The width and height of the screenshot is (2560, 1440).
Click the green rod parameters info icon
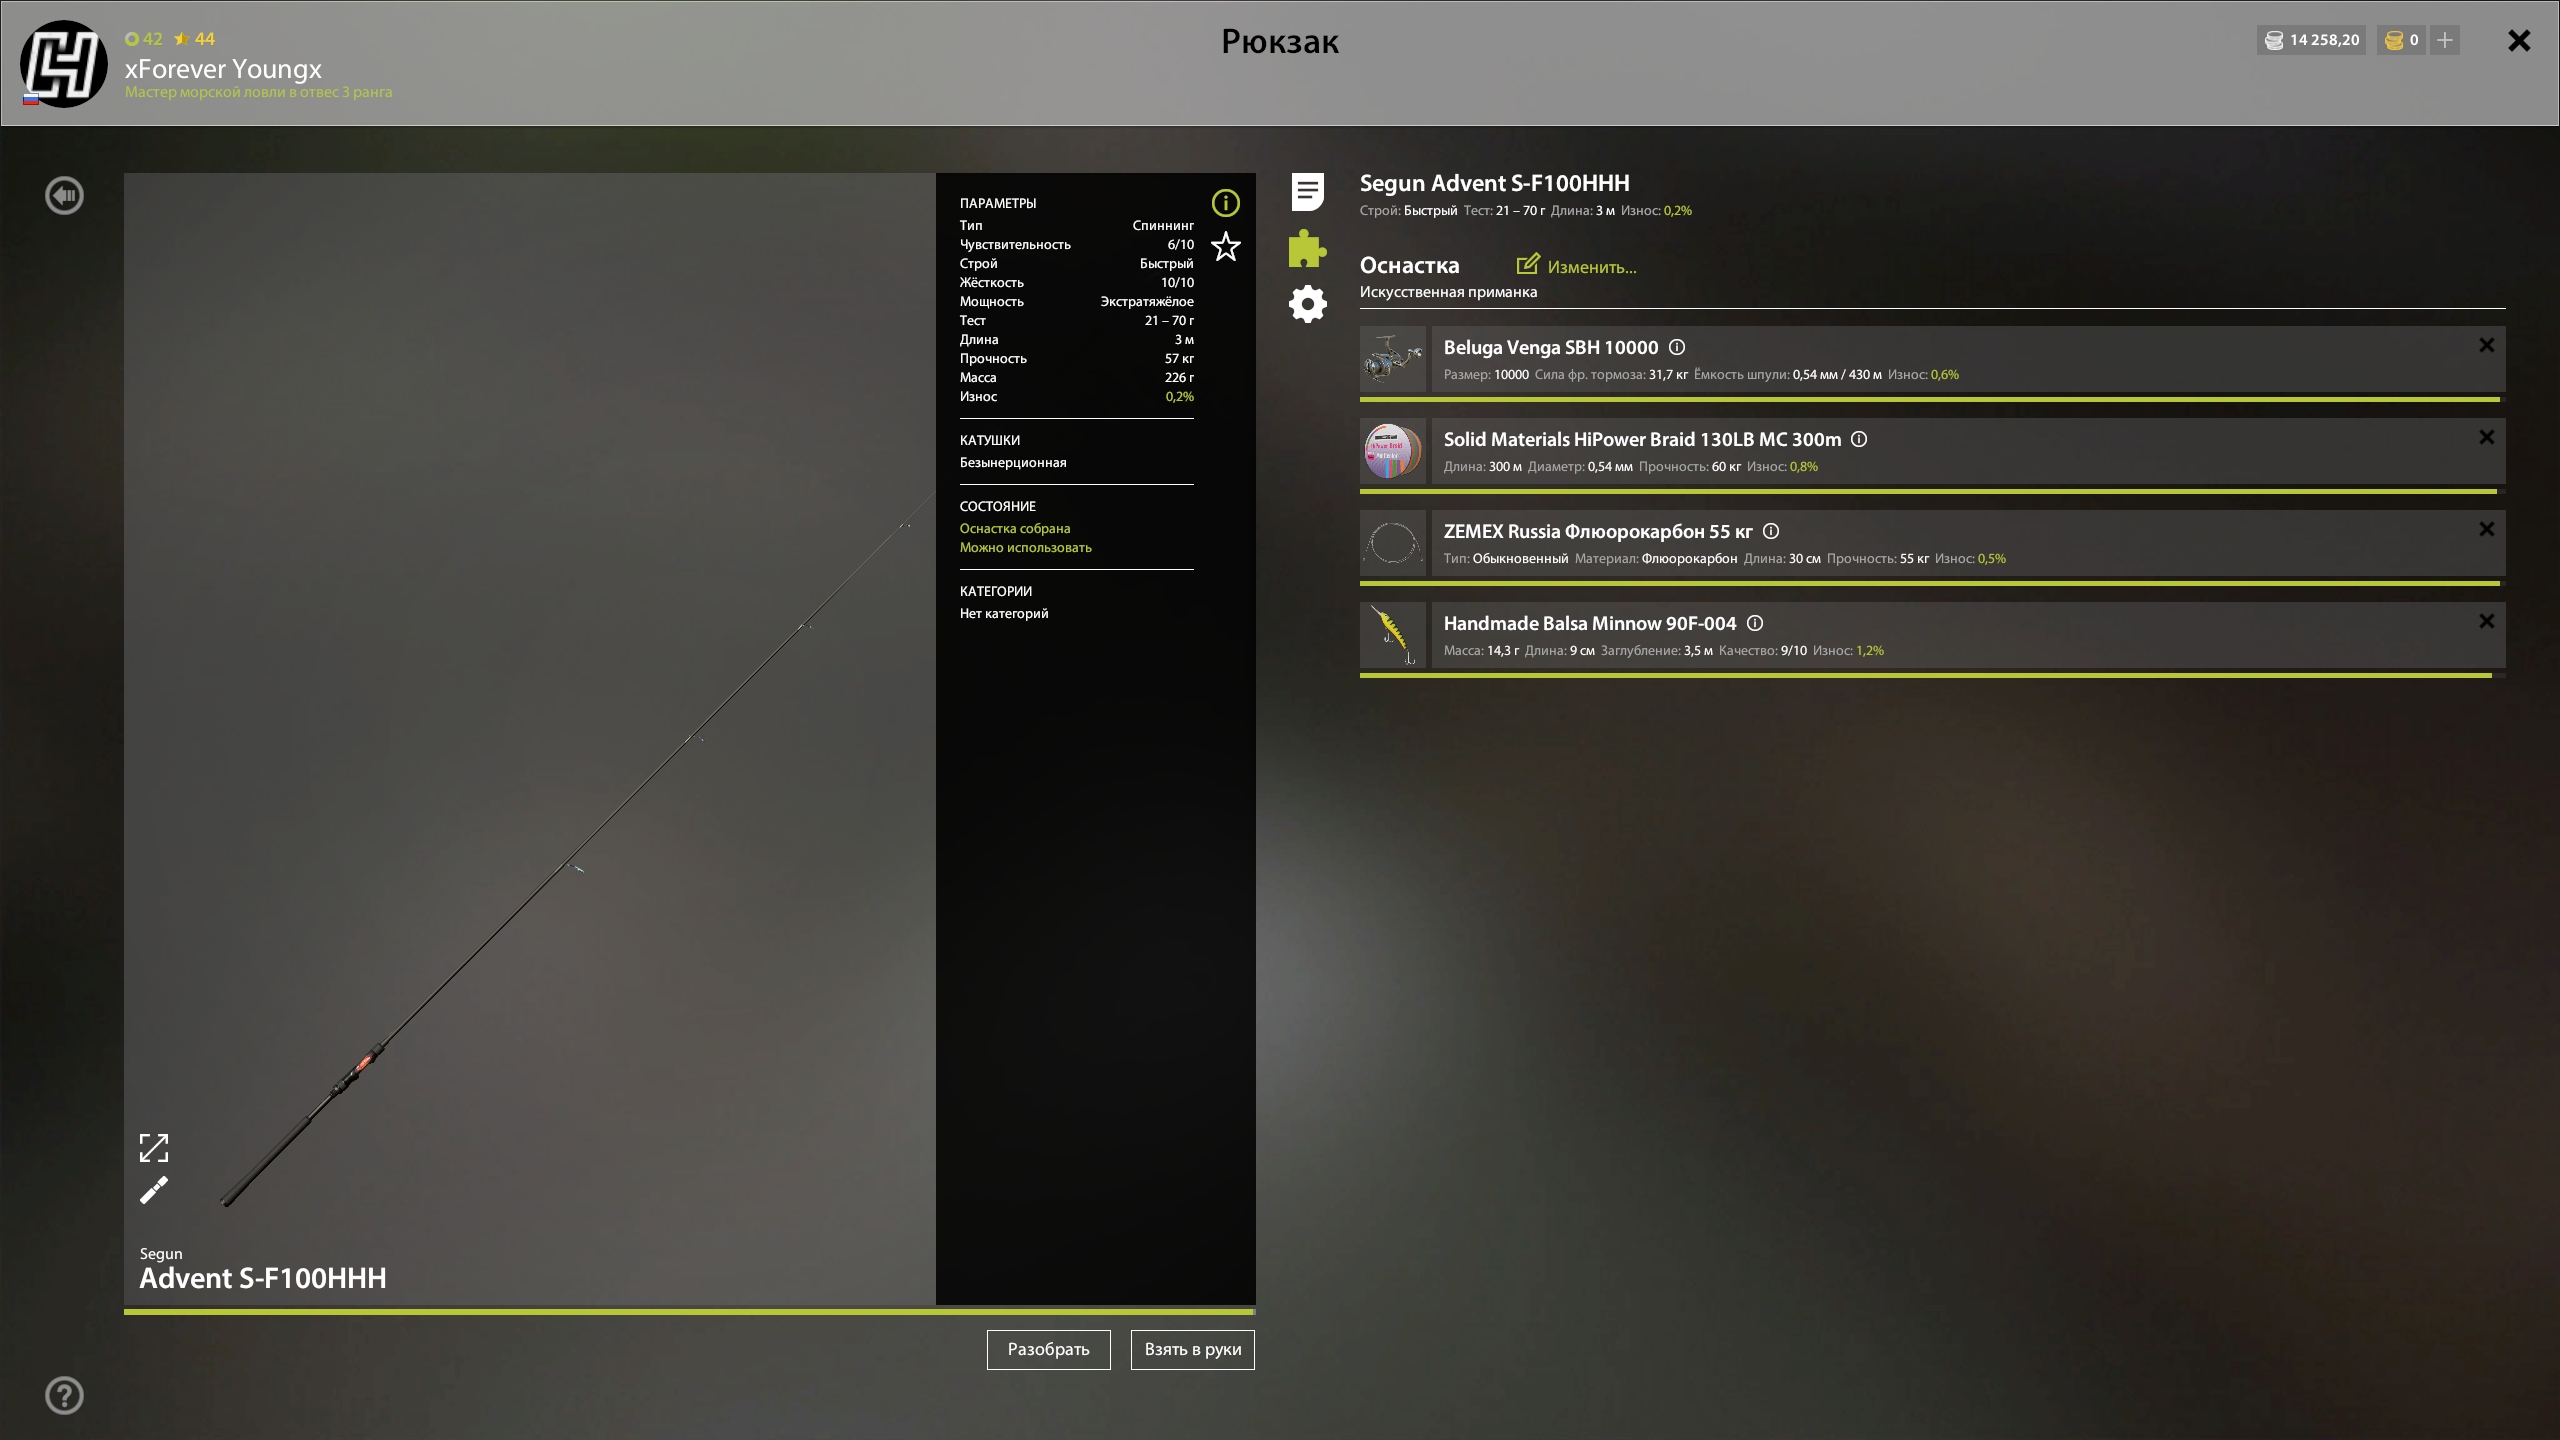[x=1225, y=203]
